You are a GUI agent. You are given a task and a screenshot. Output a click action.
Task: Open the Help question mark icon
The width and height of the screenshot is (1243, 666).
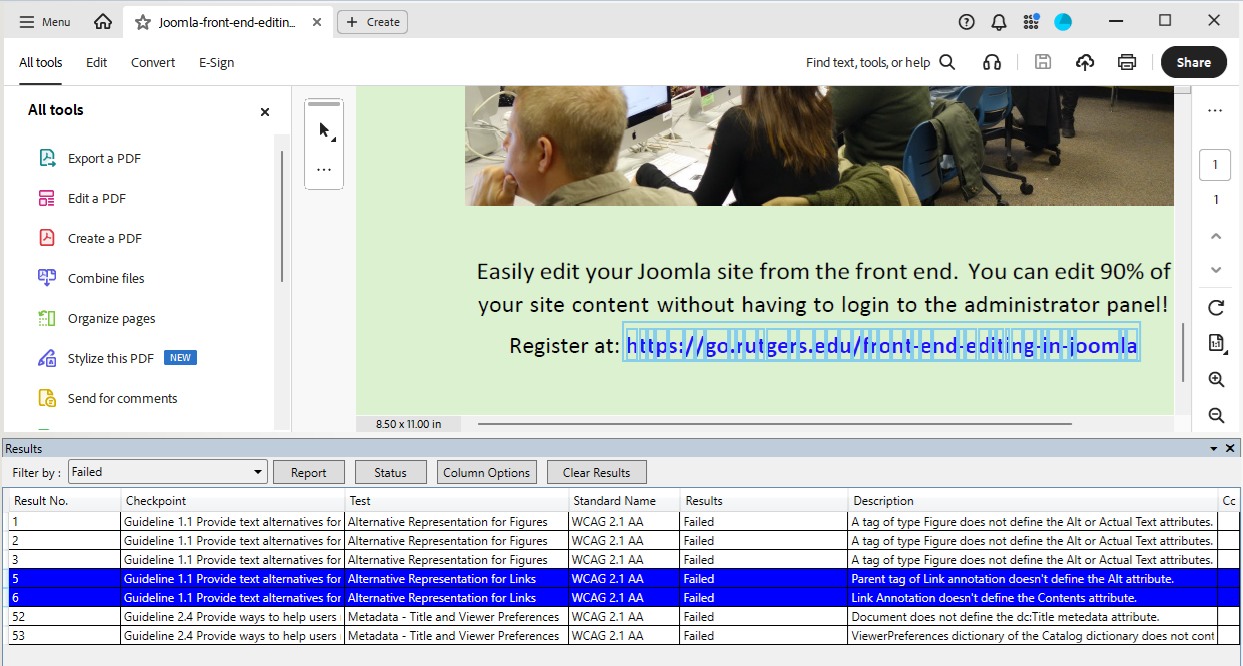point(966,22)
